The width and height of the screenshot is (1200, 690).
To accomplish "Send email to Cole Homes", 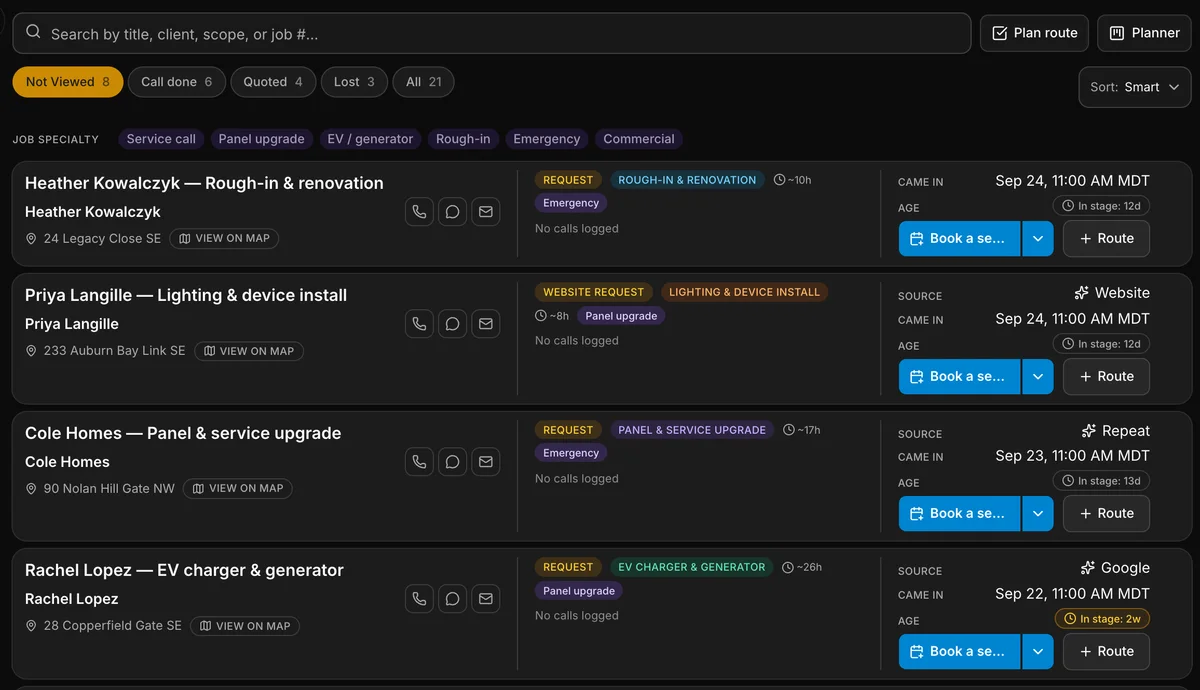I will pyautogui.click(x=486, y=462).
